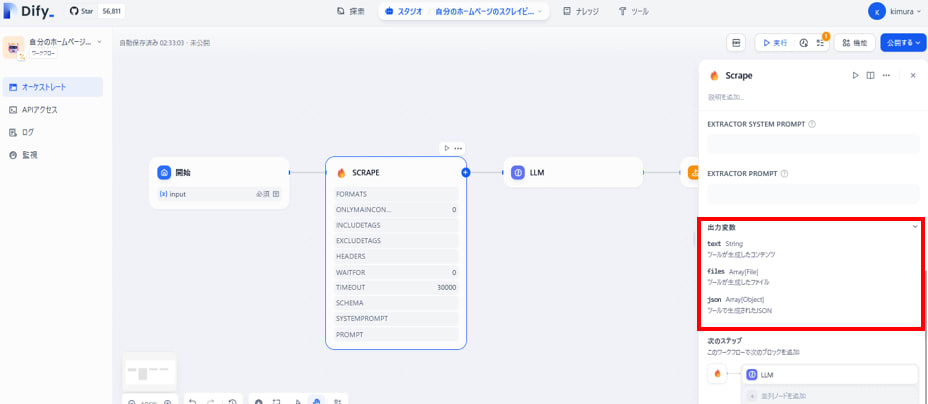
Task: Open the run history clock icon
Action: 804,43
